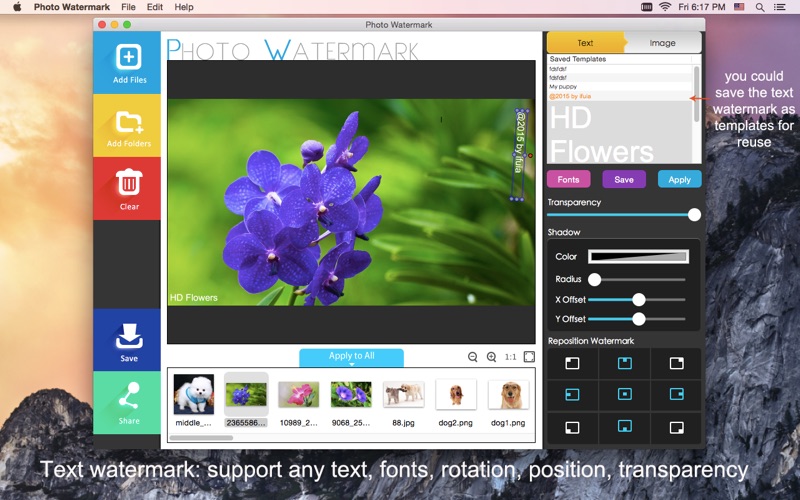Click the fit-to-screen icon
Image resolution: width=800 pixels, height=500 pixels.
529,357
